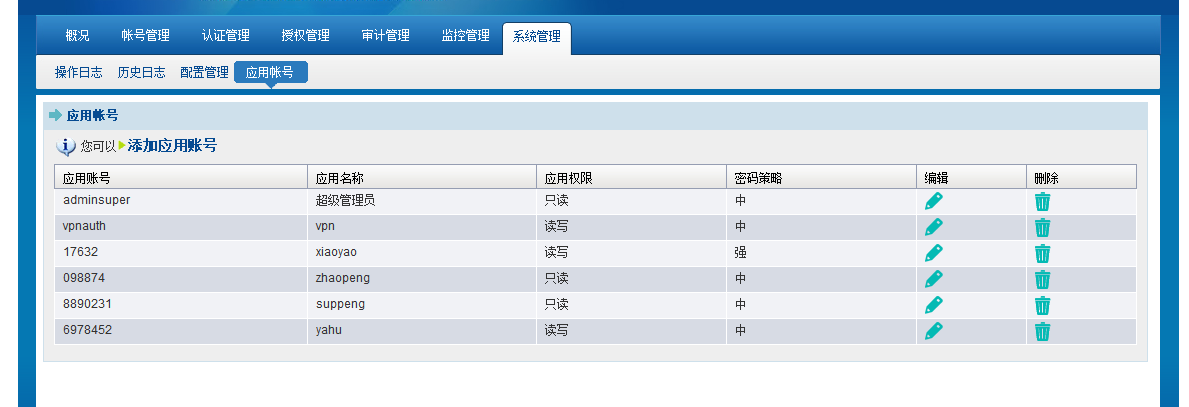Click edit pencil for yahu account
The image size is (1189, 407).
click(933, 331)
